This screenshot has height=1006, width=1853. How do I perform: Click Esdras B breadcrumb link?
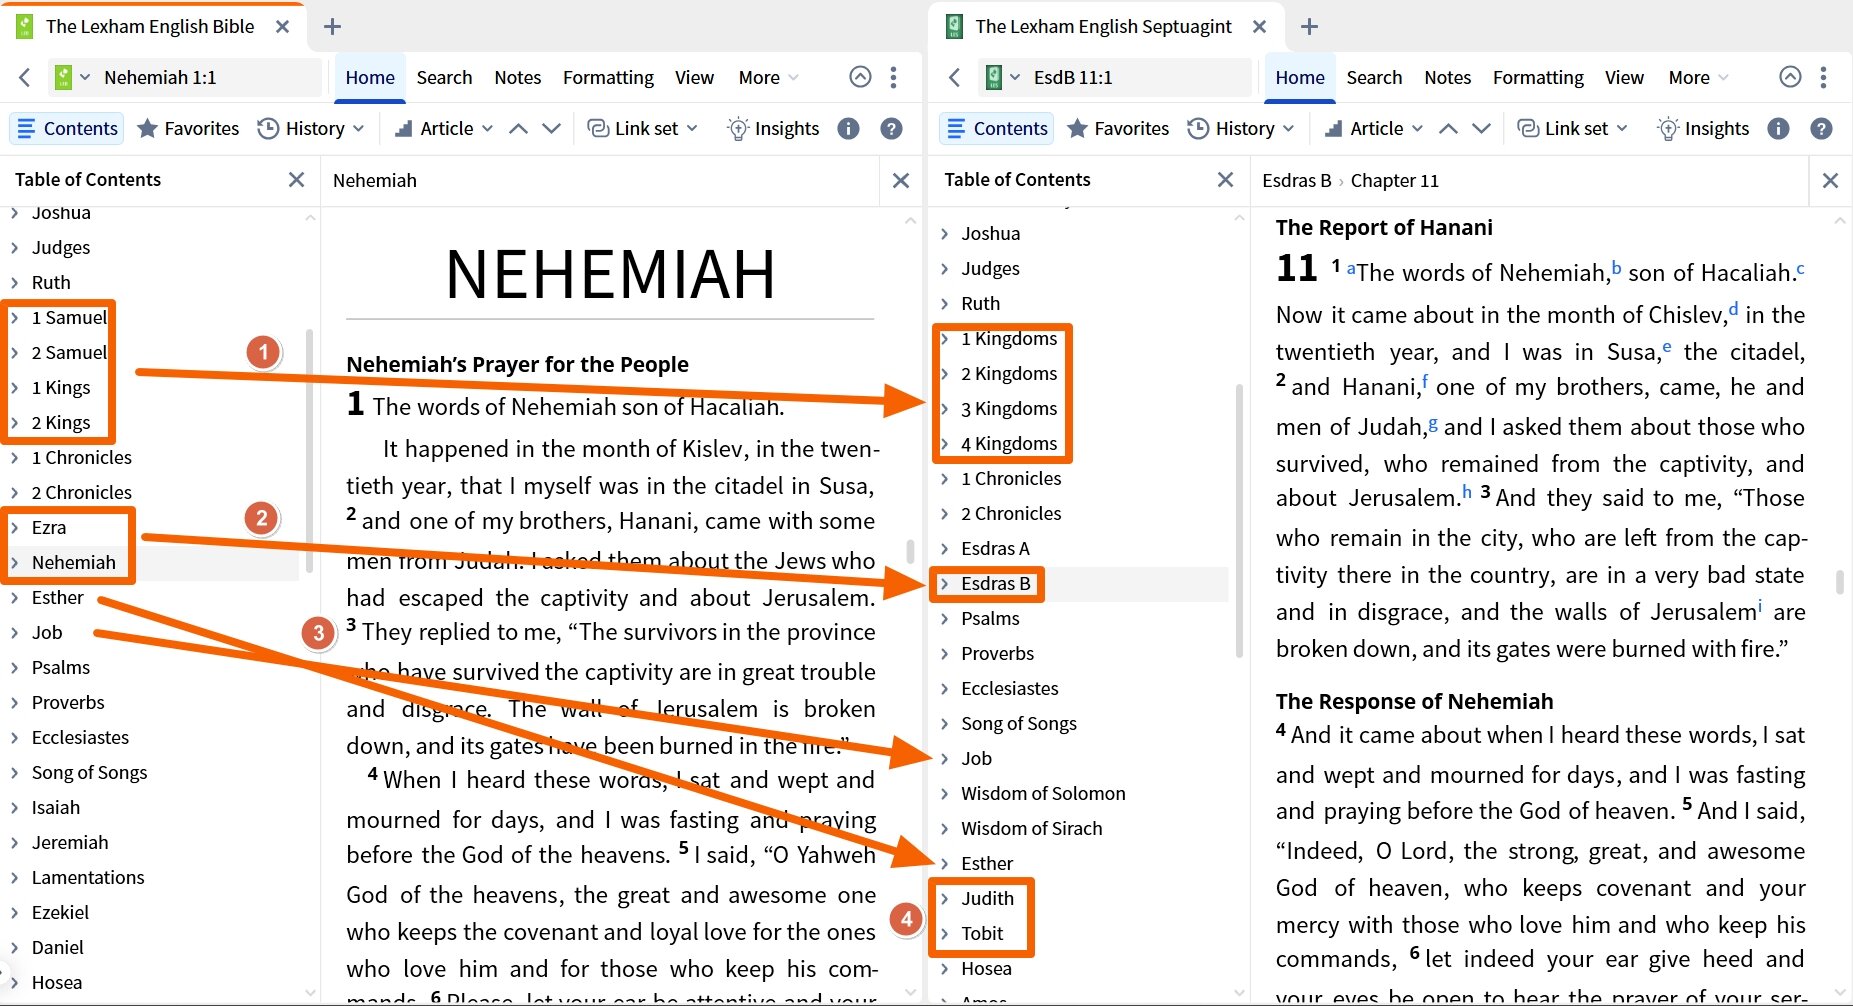pyautogui.click(x=1296, y=180)
